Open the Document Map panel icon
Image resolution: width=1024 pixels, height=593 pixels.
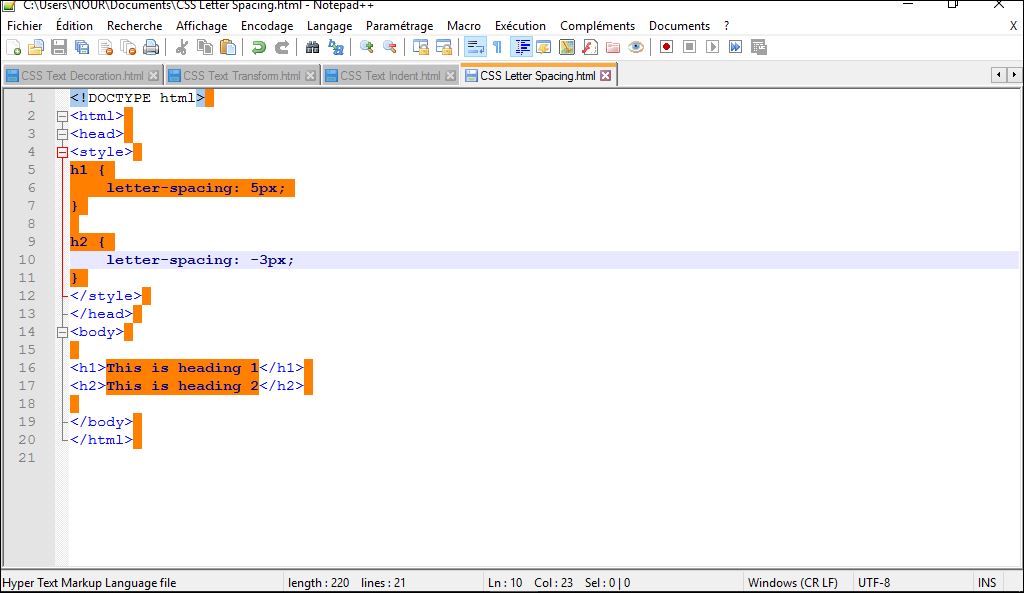point(567,47)
